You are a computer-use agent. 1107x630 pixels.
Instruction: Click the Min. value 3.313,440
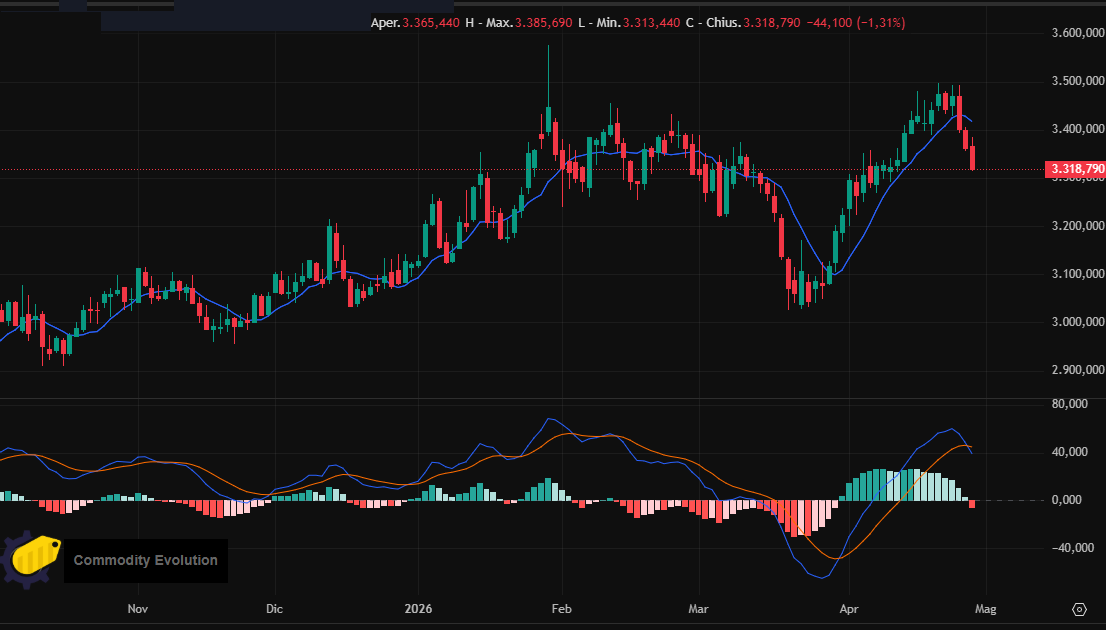click(x=652, y=23)
